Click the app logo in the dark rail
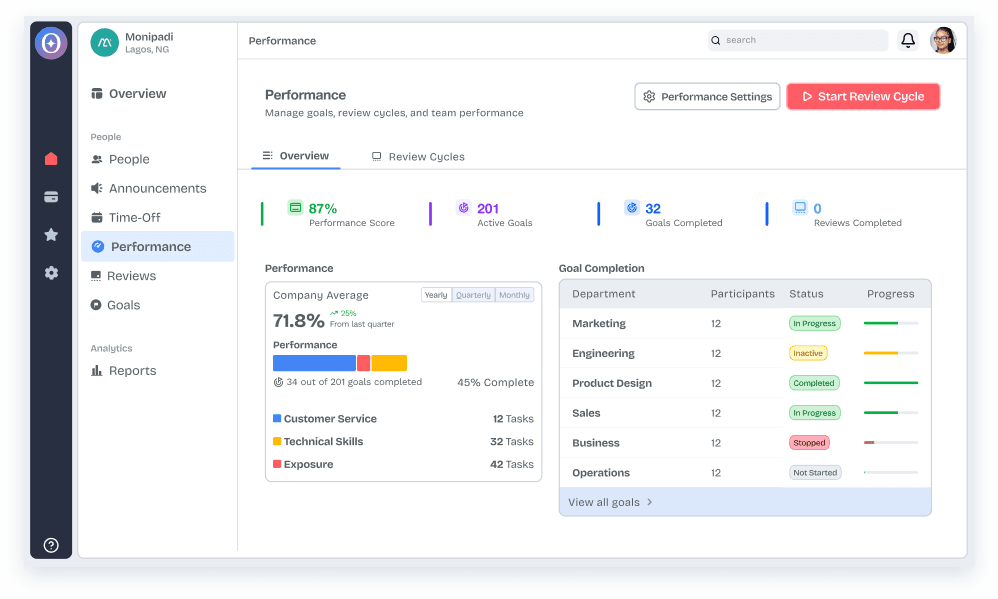 [x=51, y=43]
